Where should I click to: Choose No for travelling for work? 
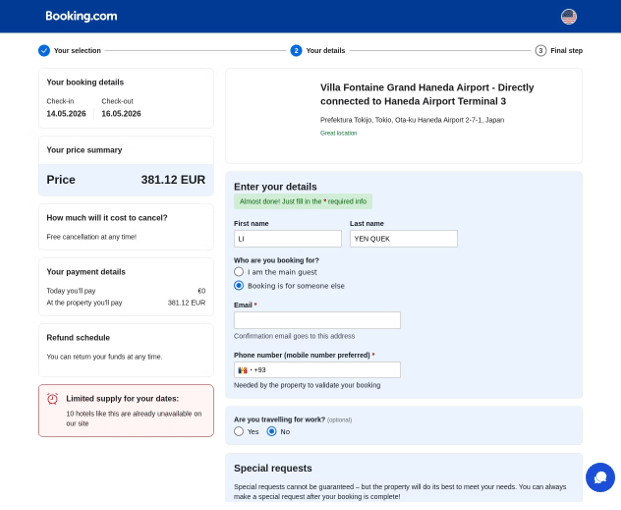click(271, 431)
